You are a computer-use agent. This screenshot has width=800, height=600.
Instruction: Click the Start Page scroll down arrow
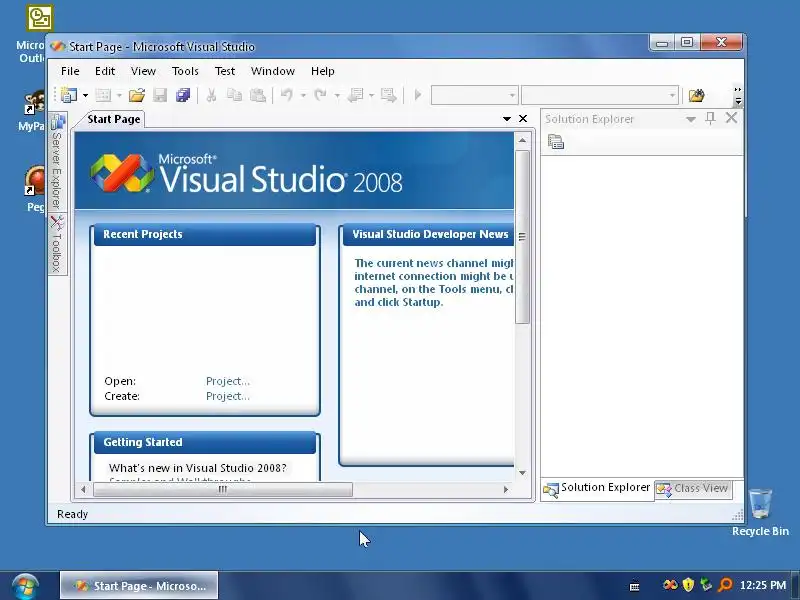pyautogui.click(x=522, y=473)
